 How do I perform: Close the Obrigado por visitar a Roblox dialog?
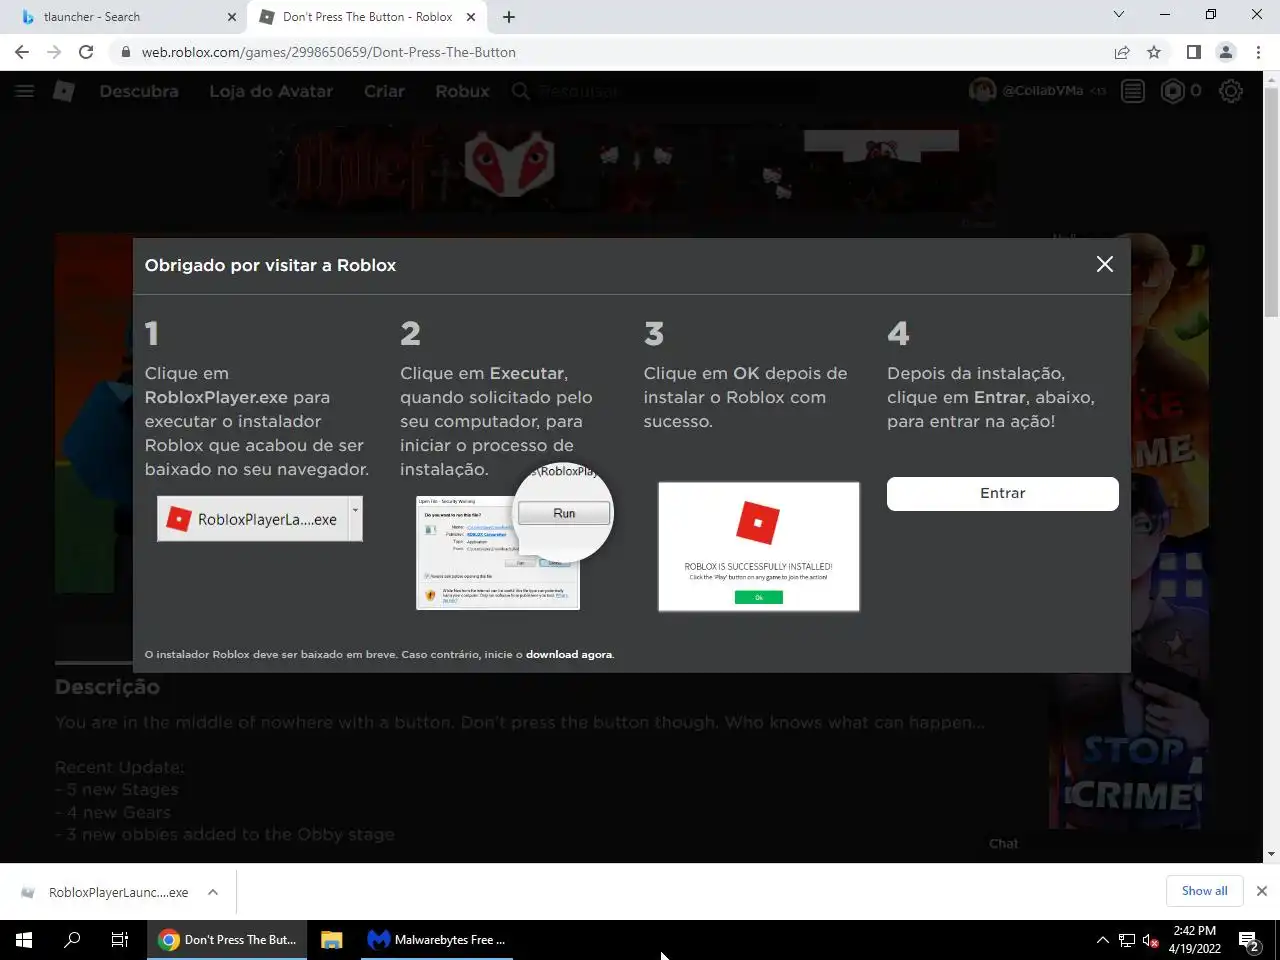tap(1104, 264)
